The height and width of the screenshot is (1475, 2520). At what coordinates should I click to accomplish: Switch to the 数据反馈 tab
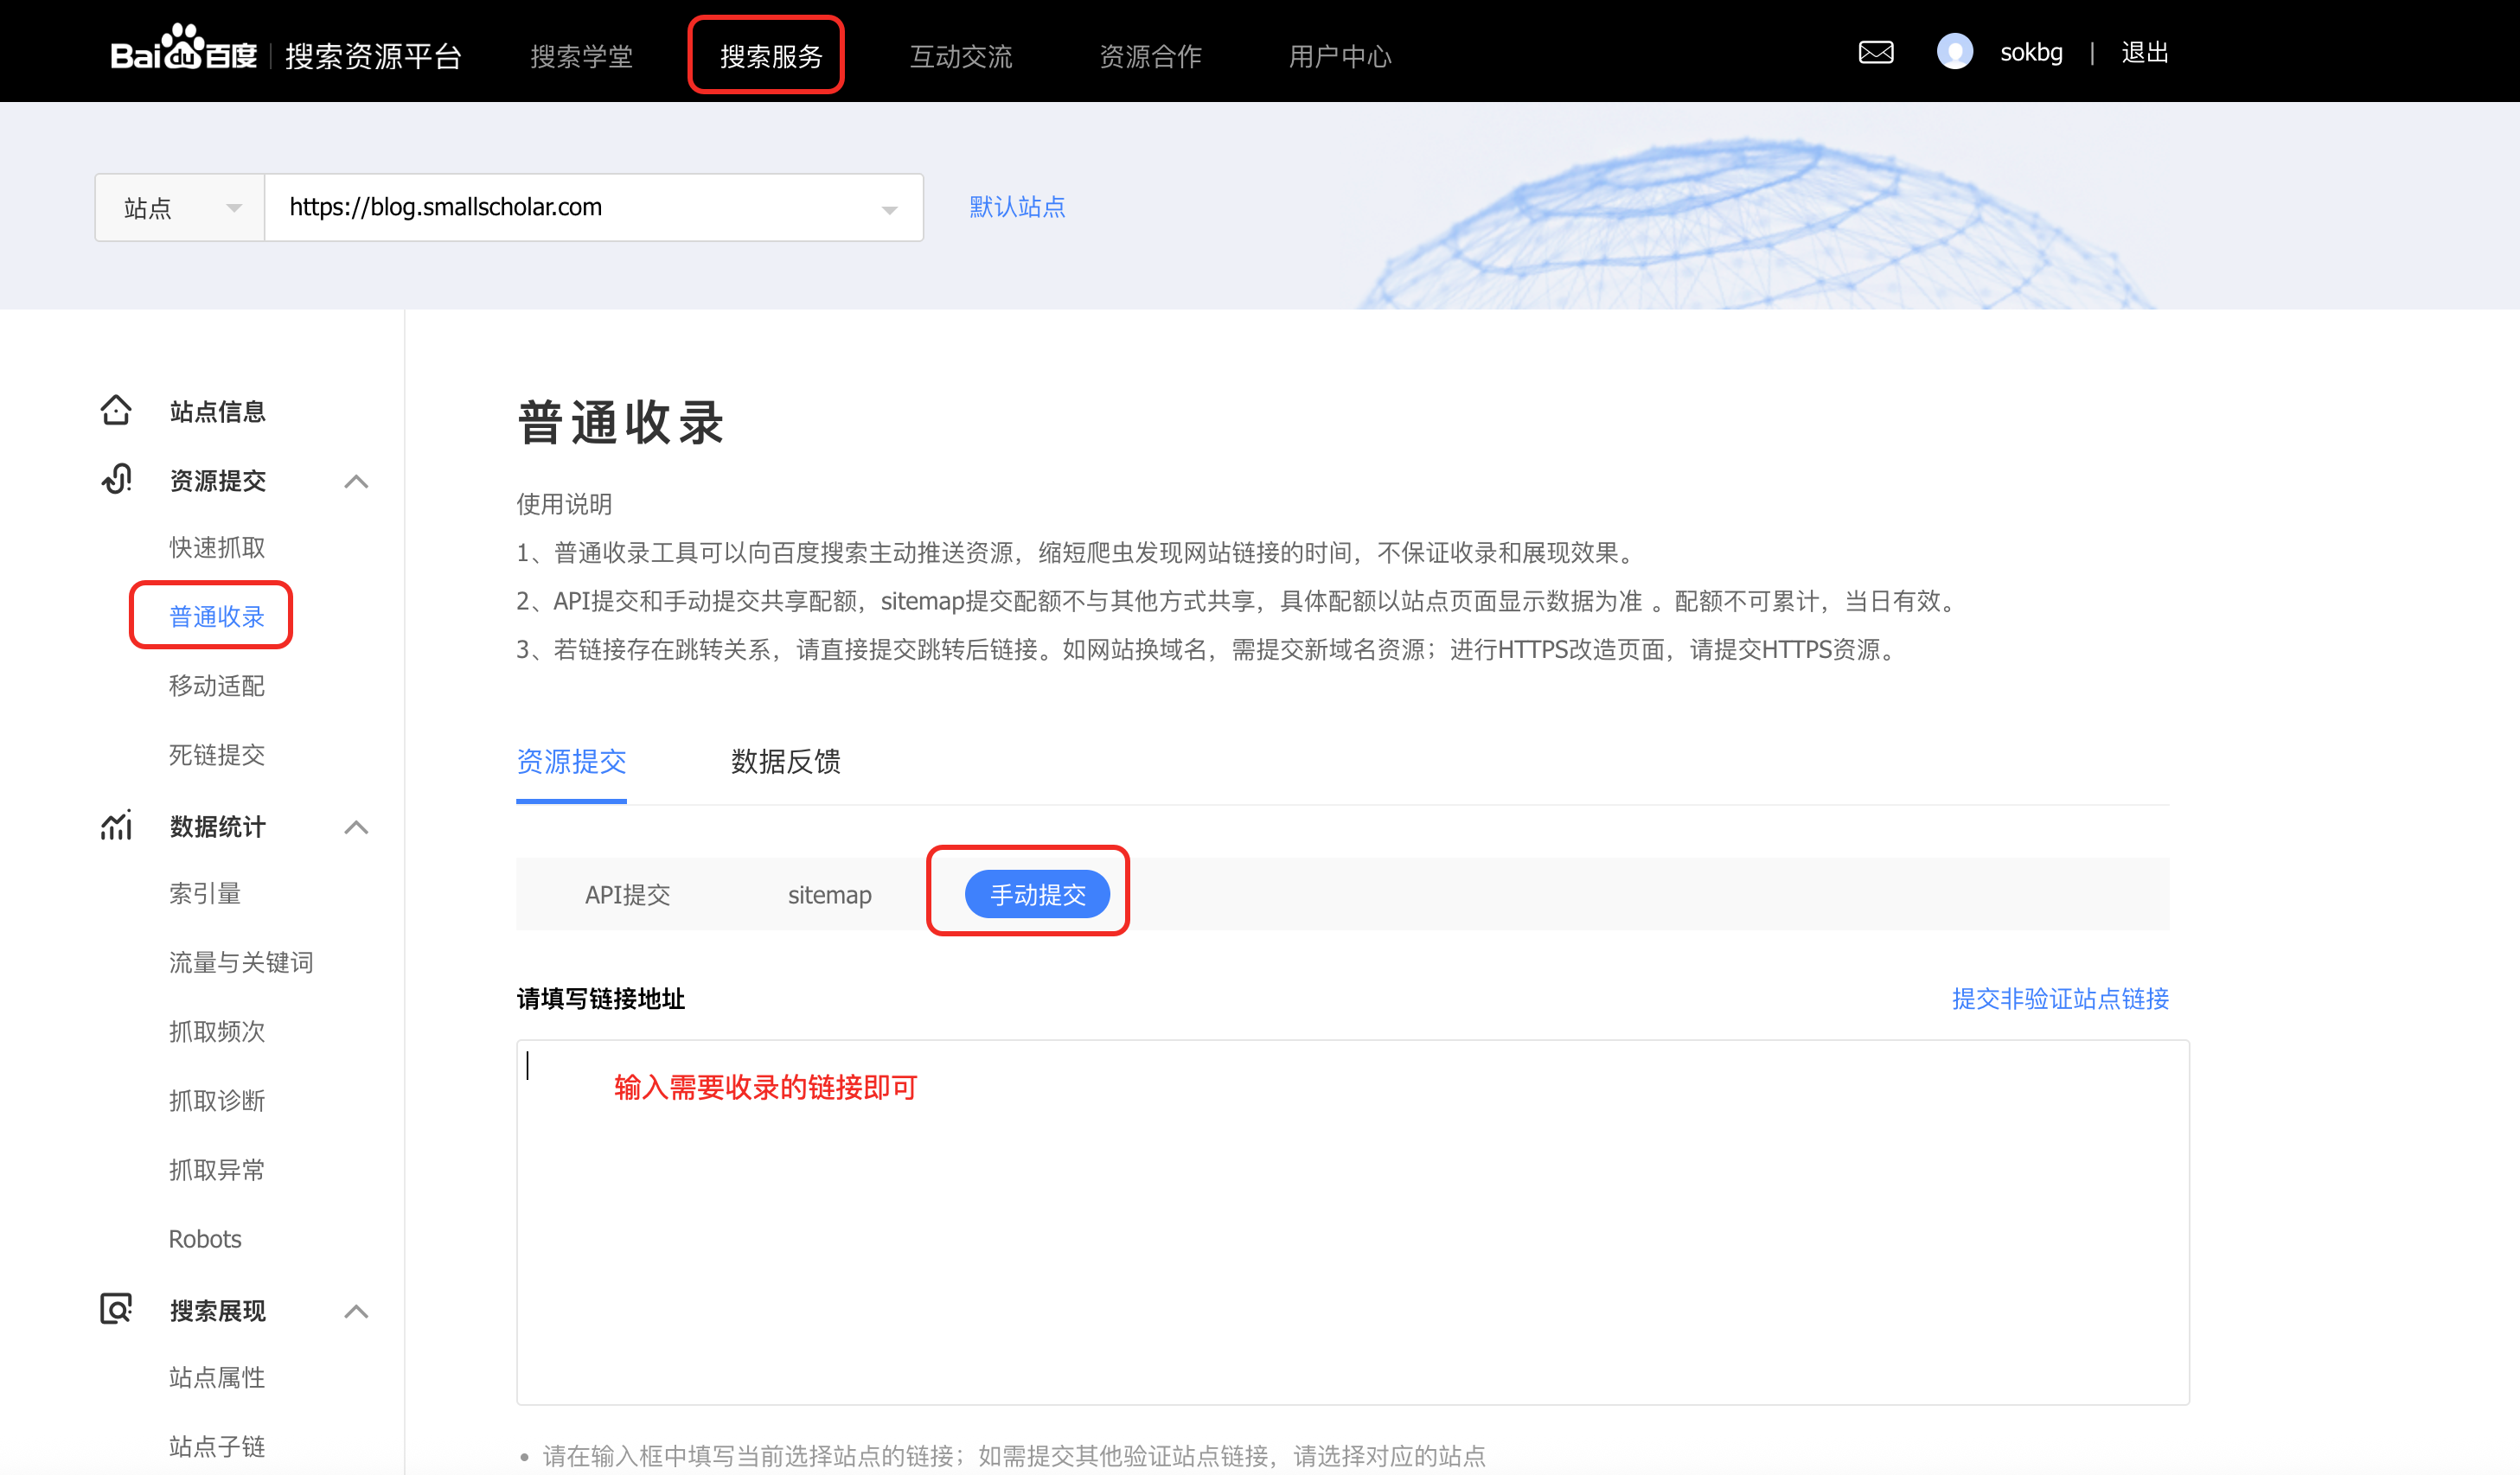[x=785, y=763]
